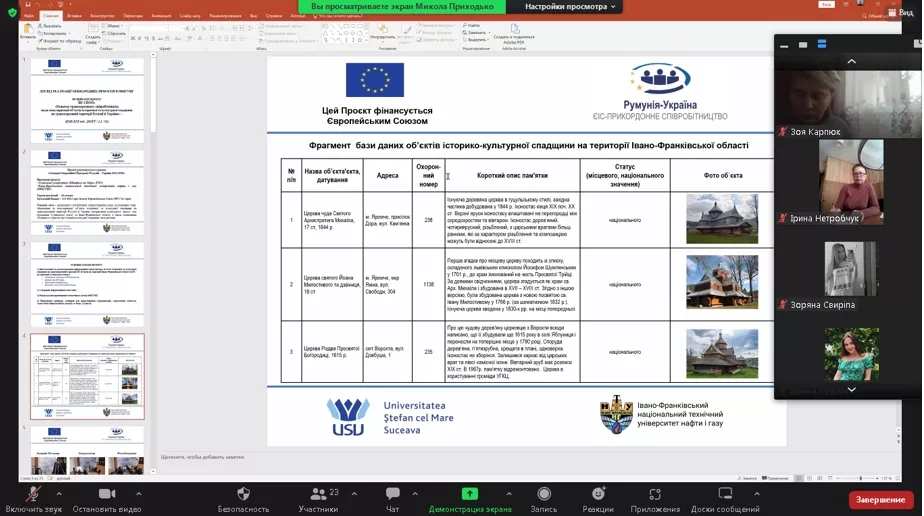Start recording with the Запись icon
Viewport: 924px width, 516px height.
pyautogui.click(x=543, y=494)
